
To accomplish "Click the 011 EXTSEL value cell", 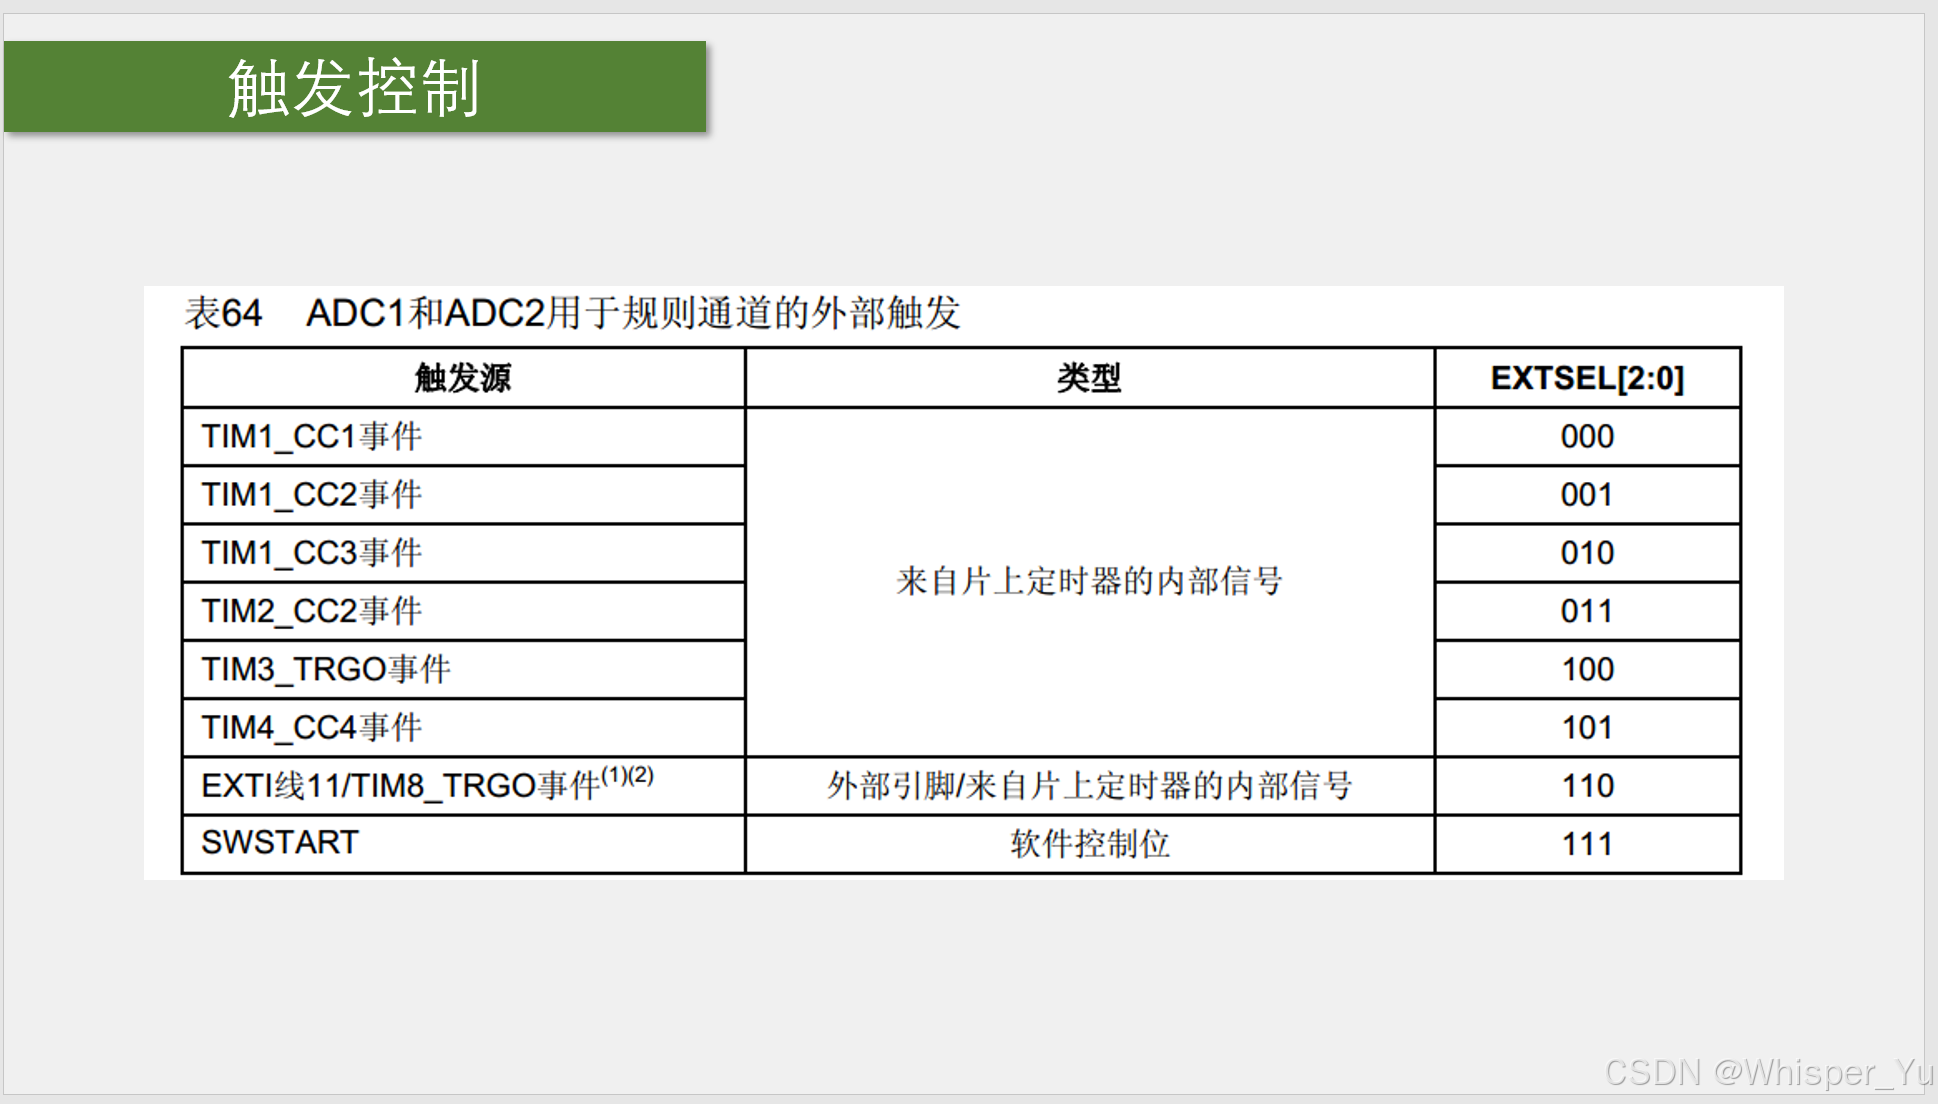I will (x=1586, y=610).
